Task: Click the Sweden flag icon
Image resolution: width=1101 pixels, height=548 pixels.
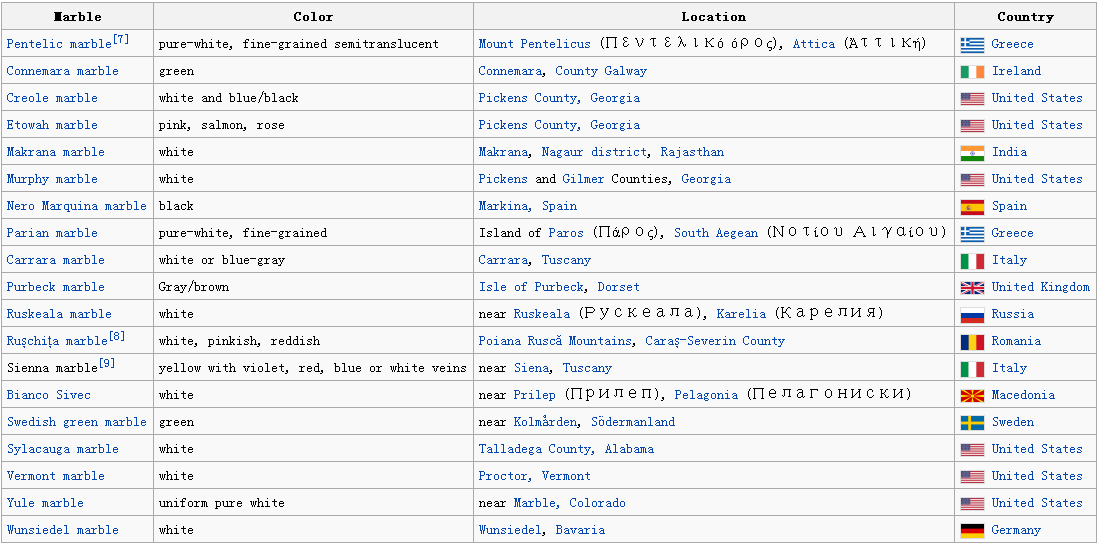Action: click(x=971, y=422)
